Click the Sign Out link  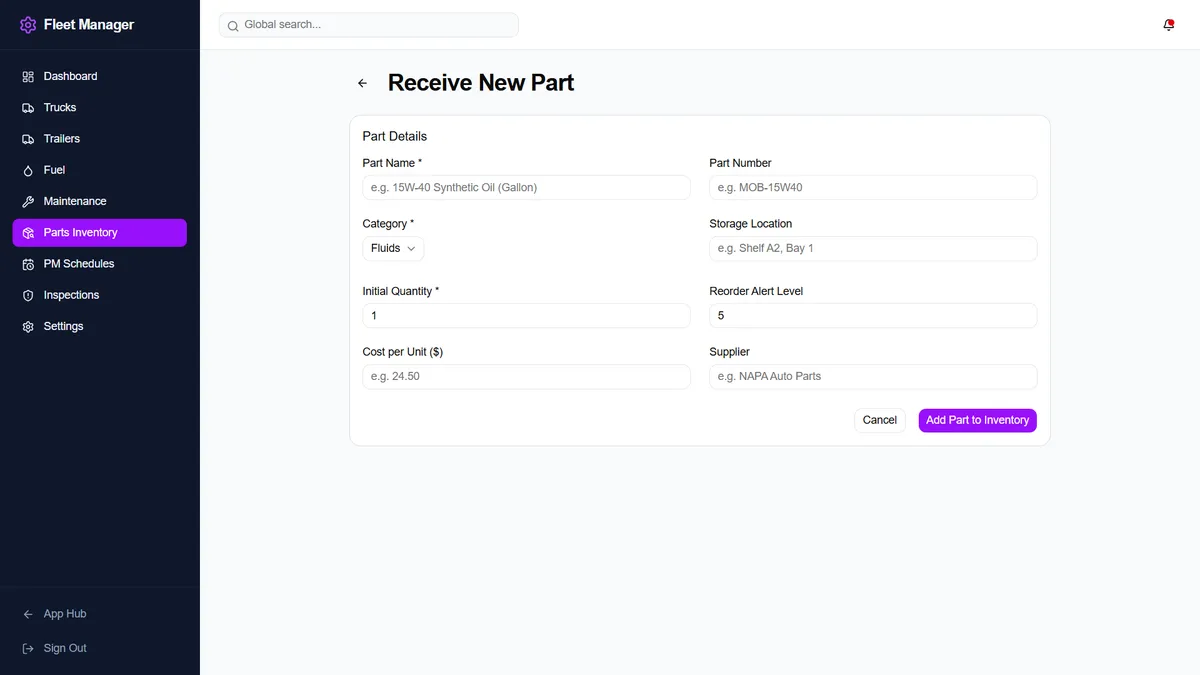pos(99,648)
